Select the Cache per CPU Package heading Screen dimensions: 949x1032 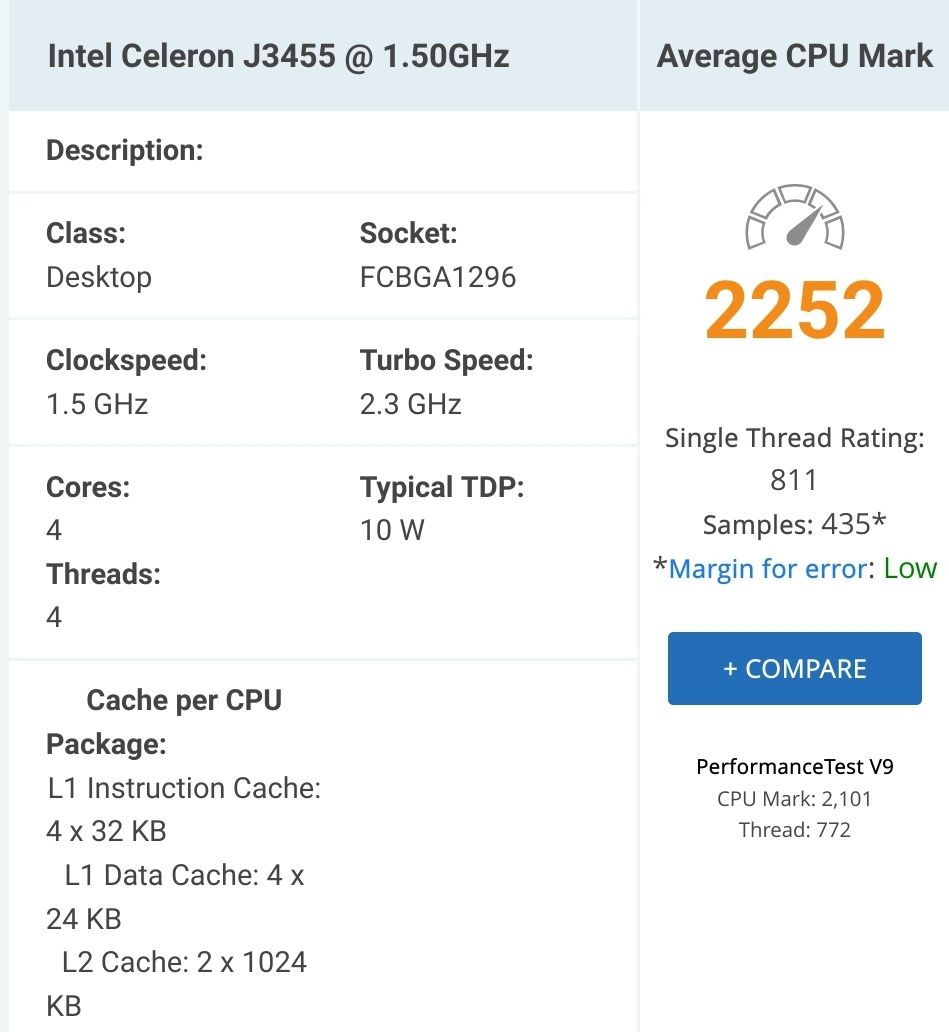[x=165, y=721]
